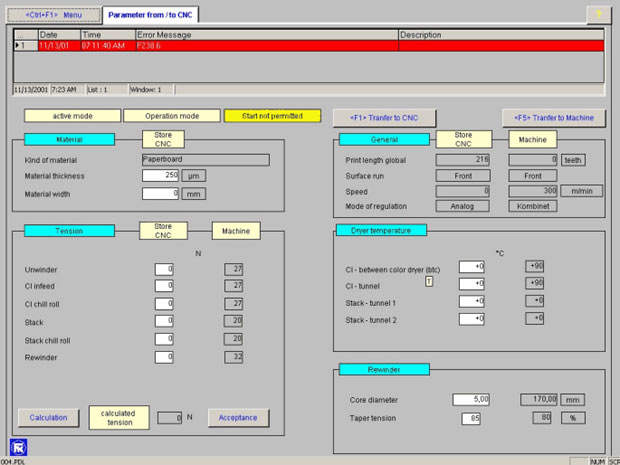This screenshot has width=620, height=465.
Task: Click the Rewinder Store CNC tension field
Action: (x=164, y=357)
